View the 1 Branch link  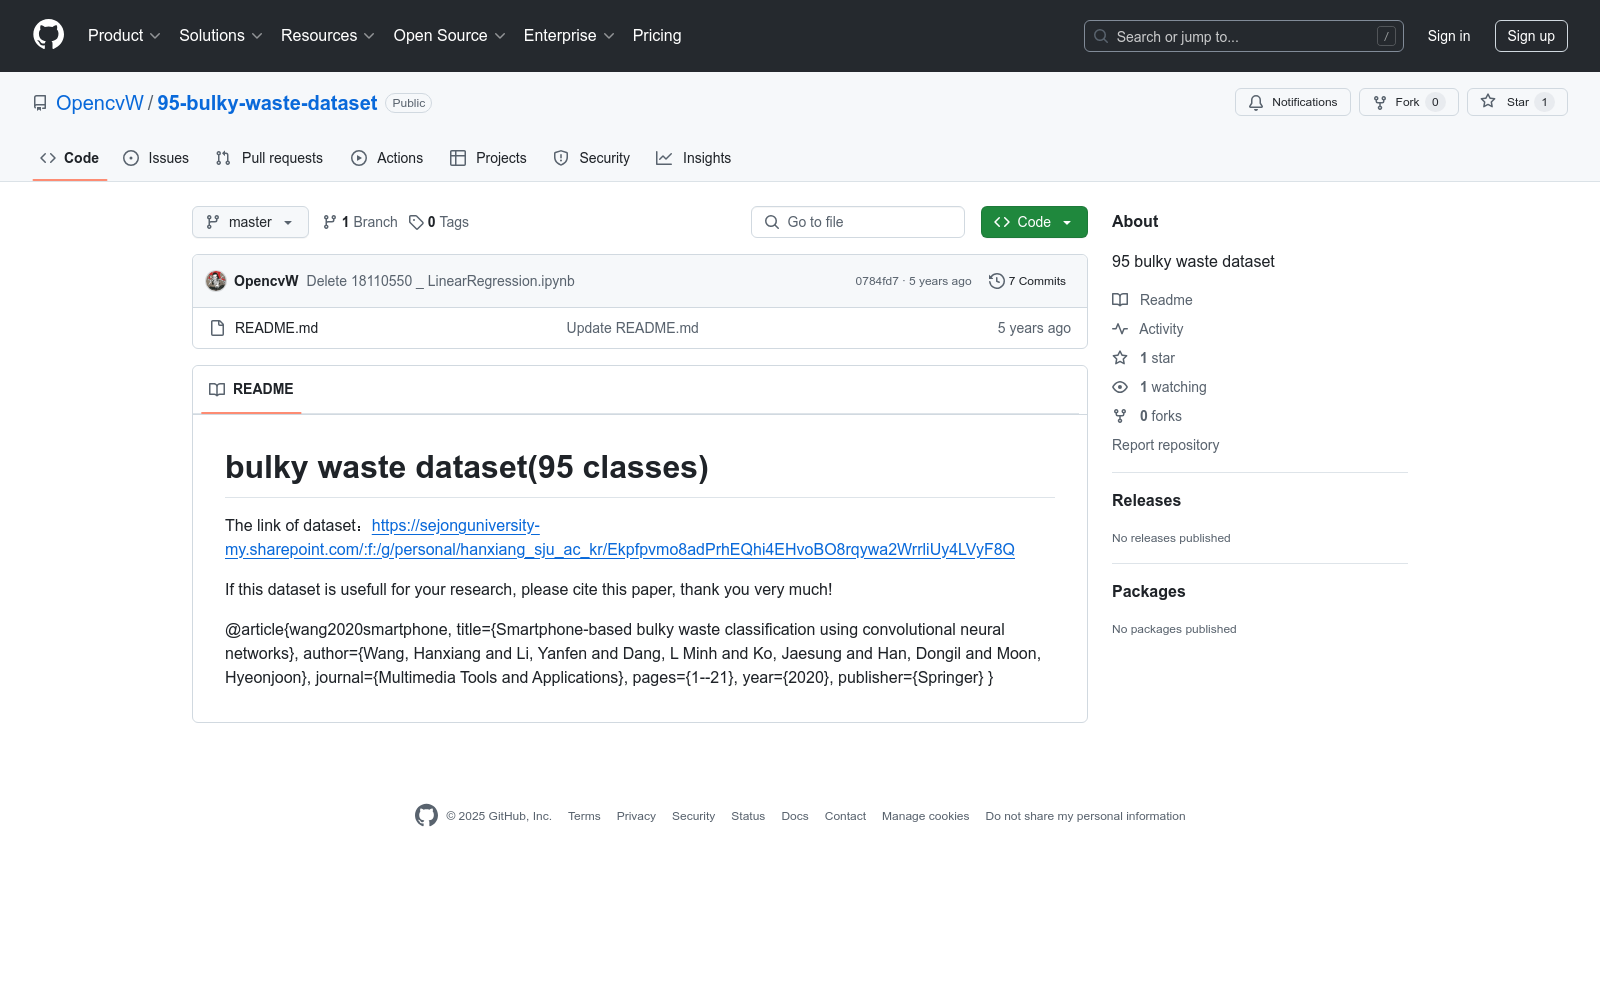[x=360, y=222]
